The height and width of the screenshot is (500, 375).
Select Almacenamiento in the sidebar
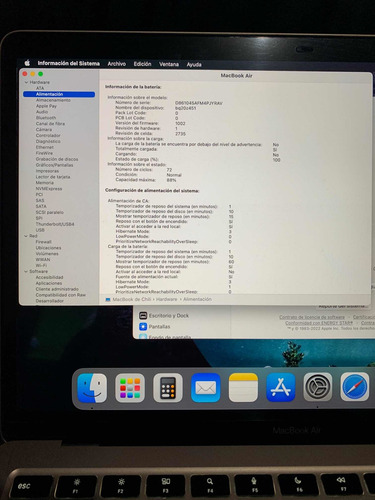point(53,100)
